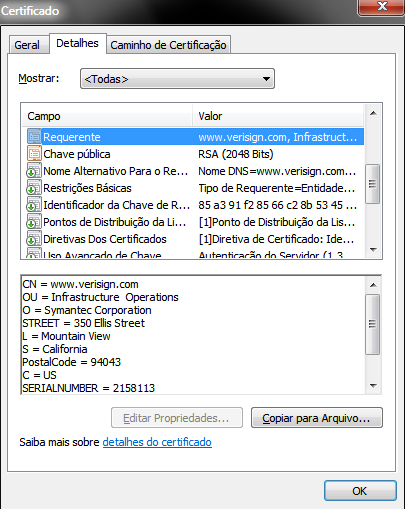Click the field list scroll down arrow
This screenshot has height=509, width=405.
coord(373,250)
